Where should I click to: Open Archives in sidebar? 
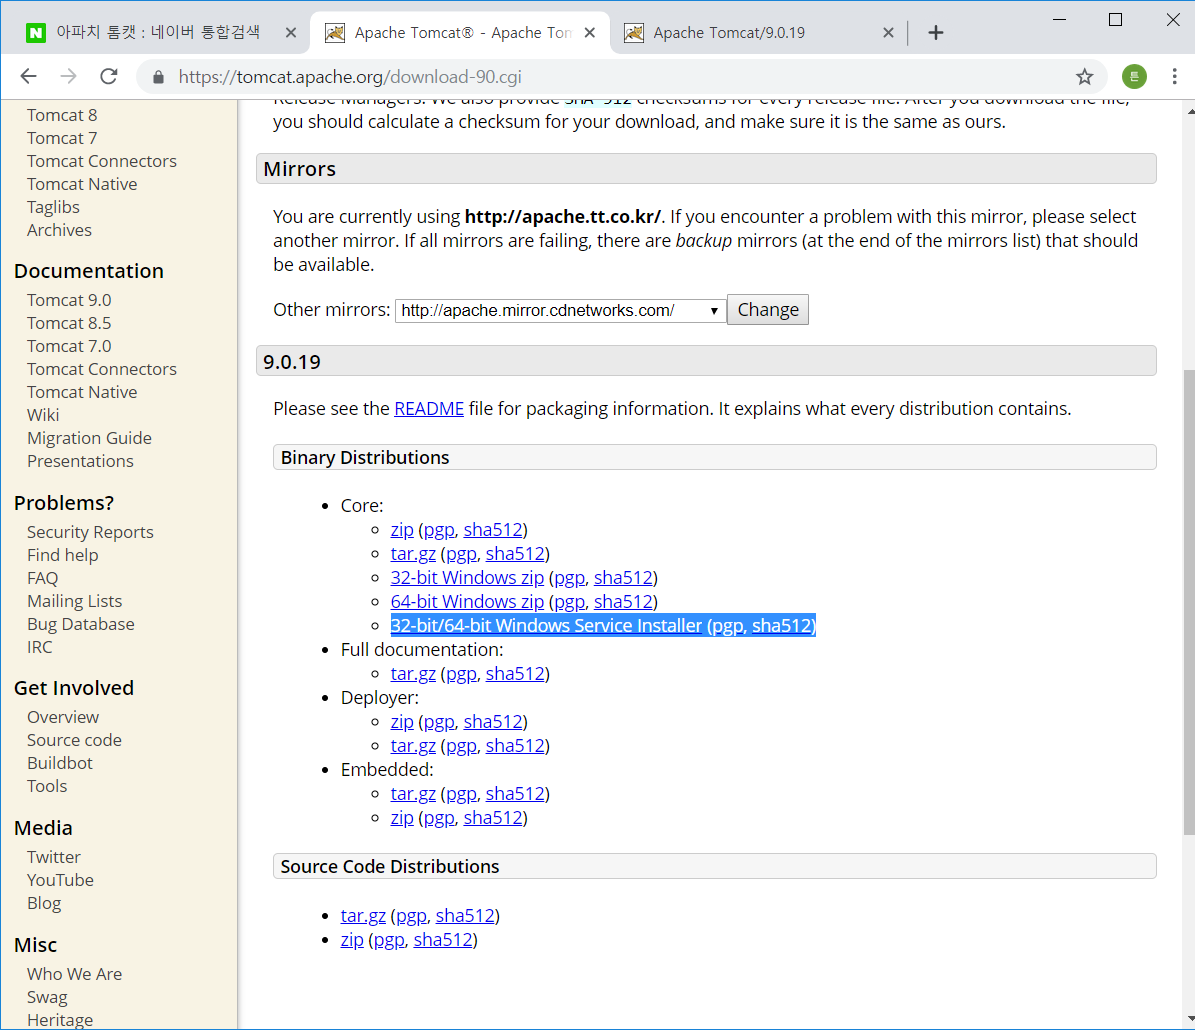(x=59, y=230)
